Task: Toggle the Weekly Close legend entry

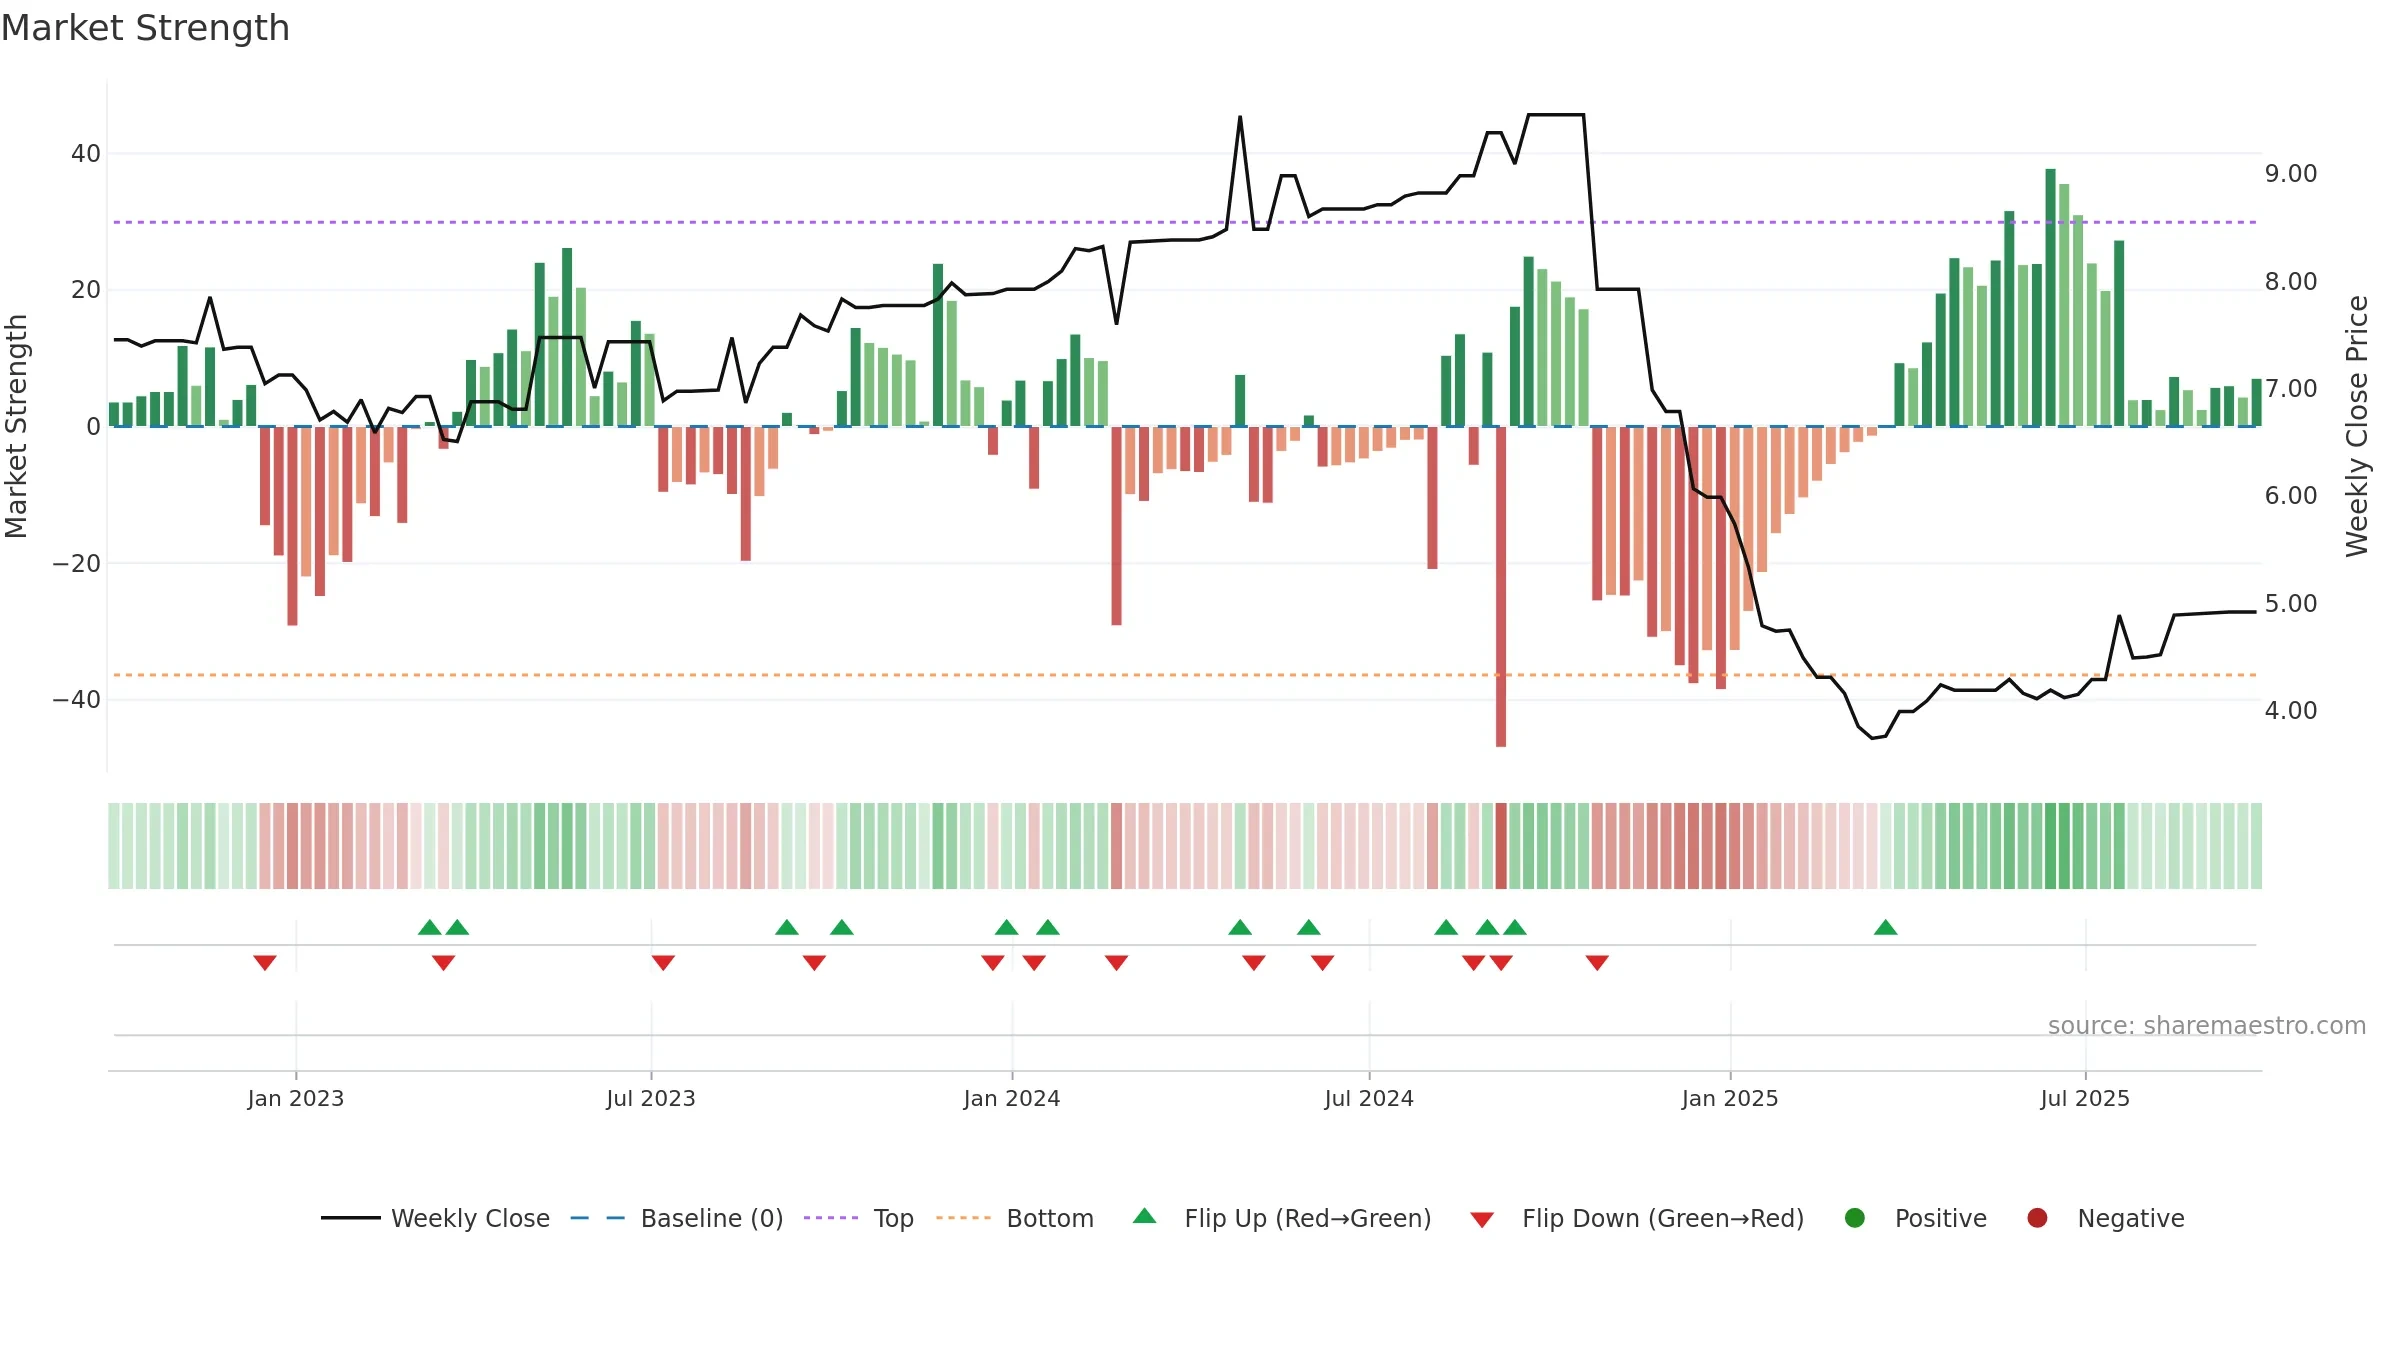Action: tap(435, 1218)
